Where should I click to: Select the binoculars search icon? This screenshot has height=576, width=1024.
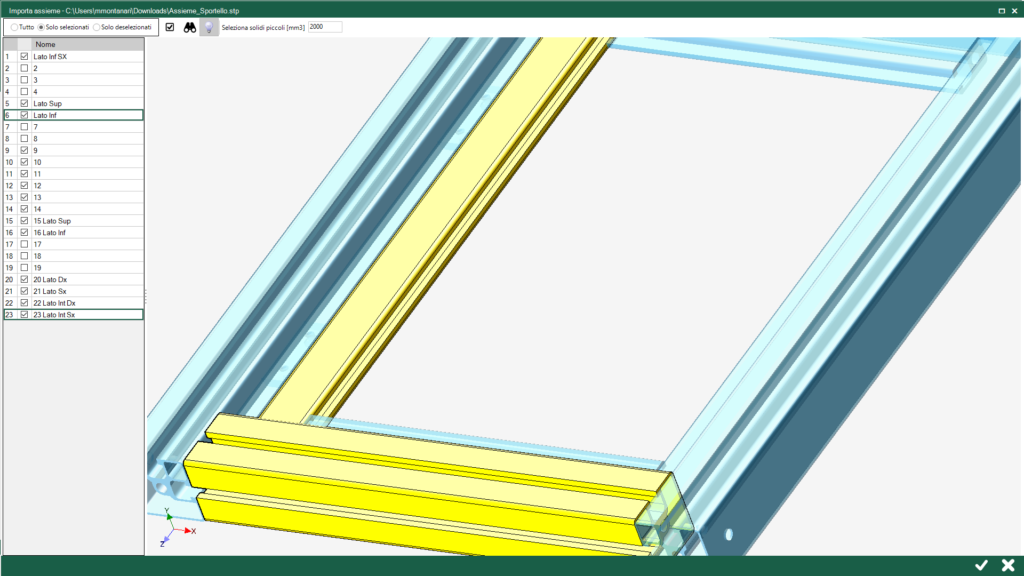189,27
